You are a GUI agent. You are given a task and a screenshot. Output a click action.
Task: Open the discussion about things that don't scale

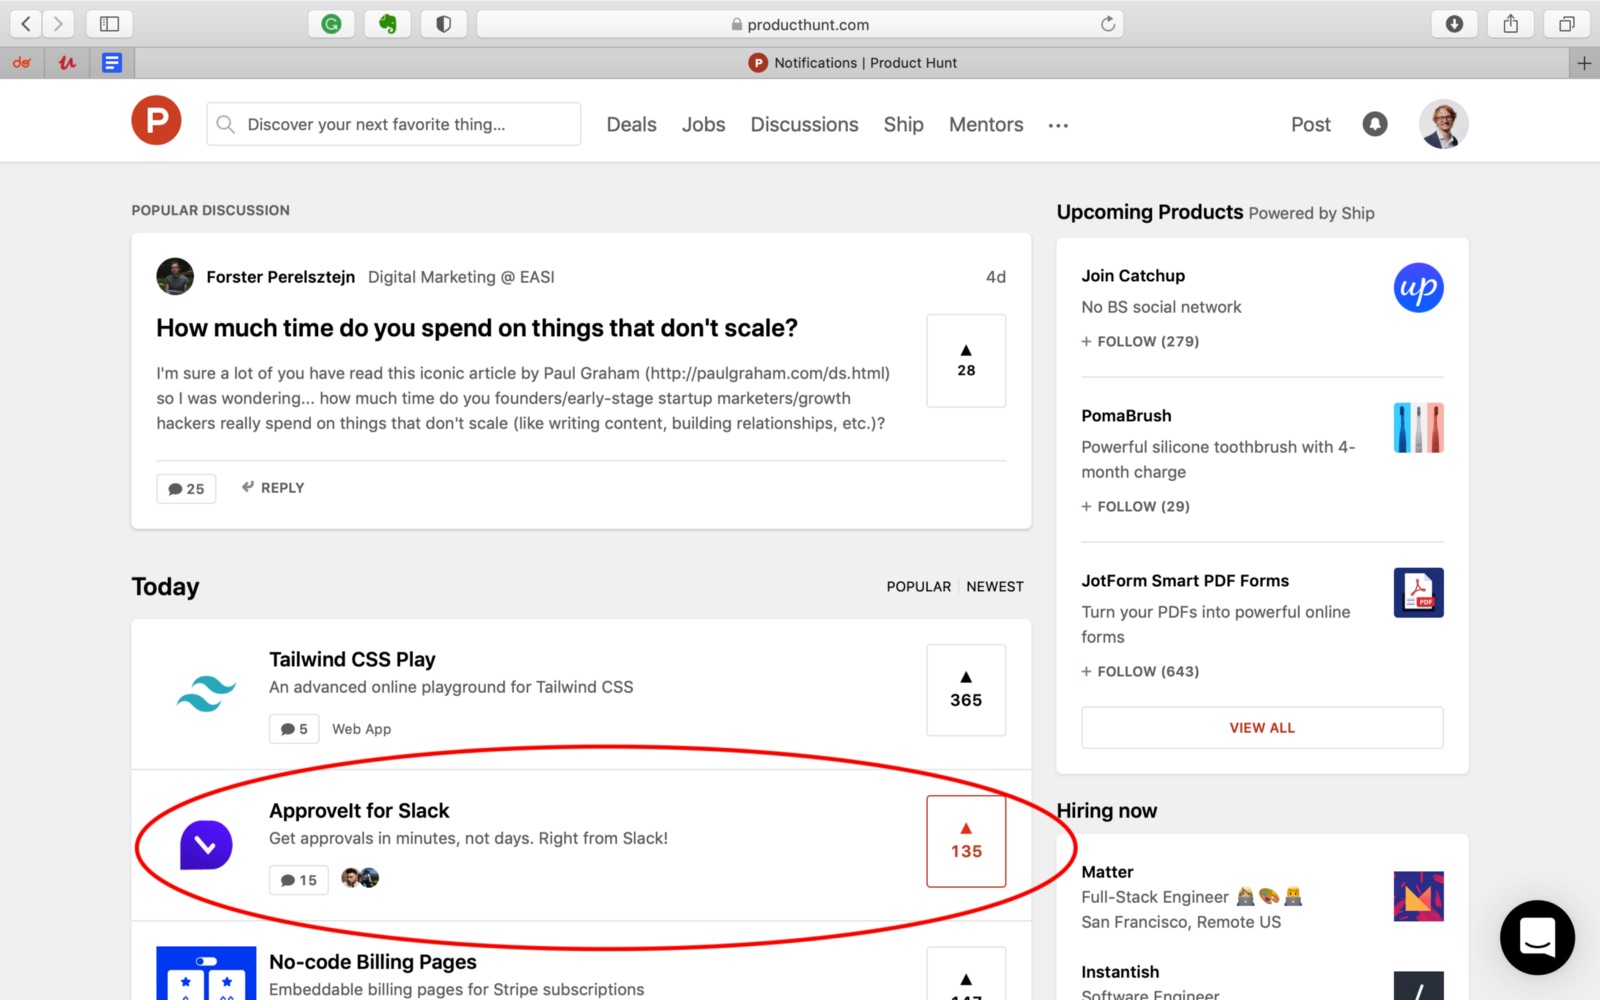(x=477, y=328)
